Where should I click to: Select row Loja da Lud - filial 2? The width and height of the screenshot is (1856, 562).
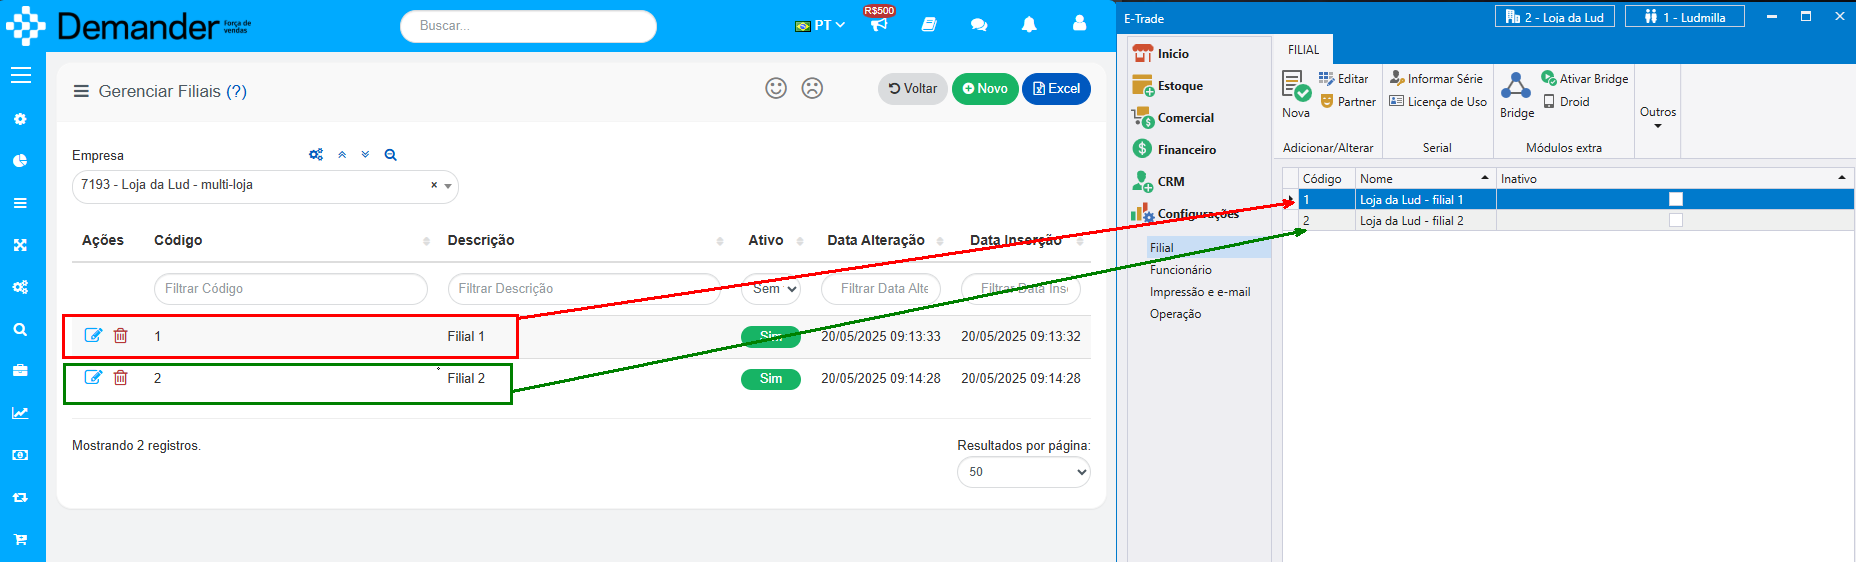coord(1567,220)
